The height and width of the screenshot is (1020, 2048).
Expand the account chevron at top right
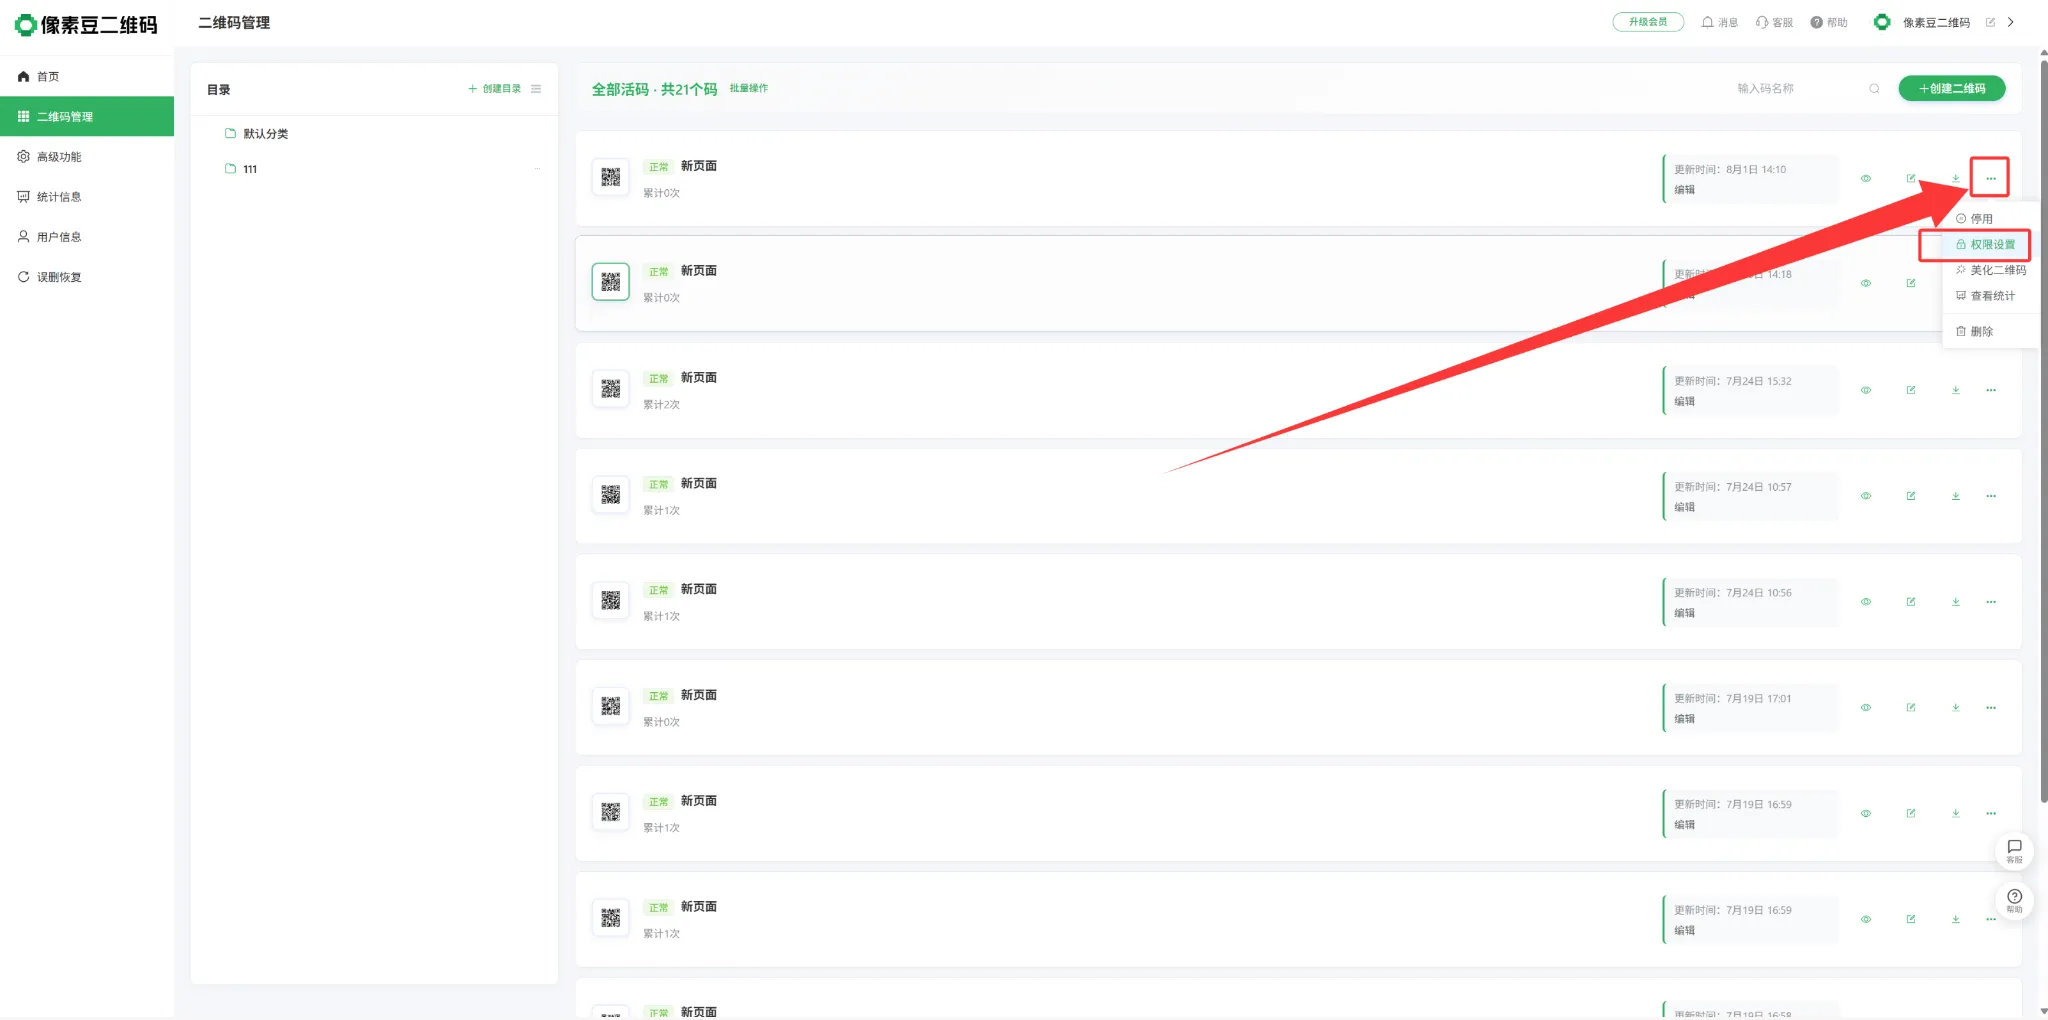pos(2011,22)
